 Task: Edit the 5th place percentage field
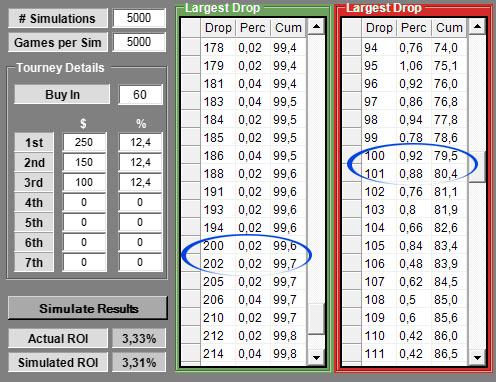(140, 222)
